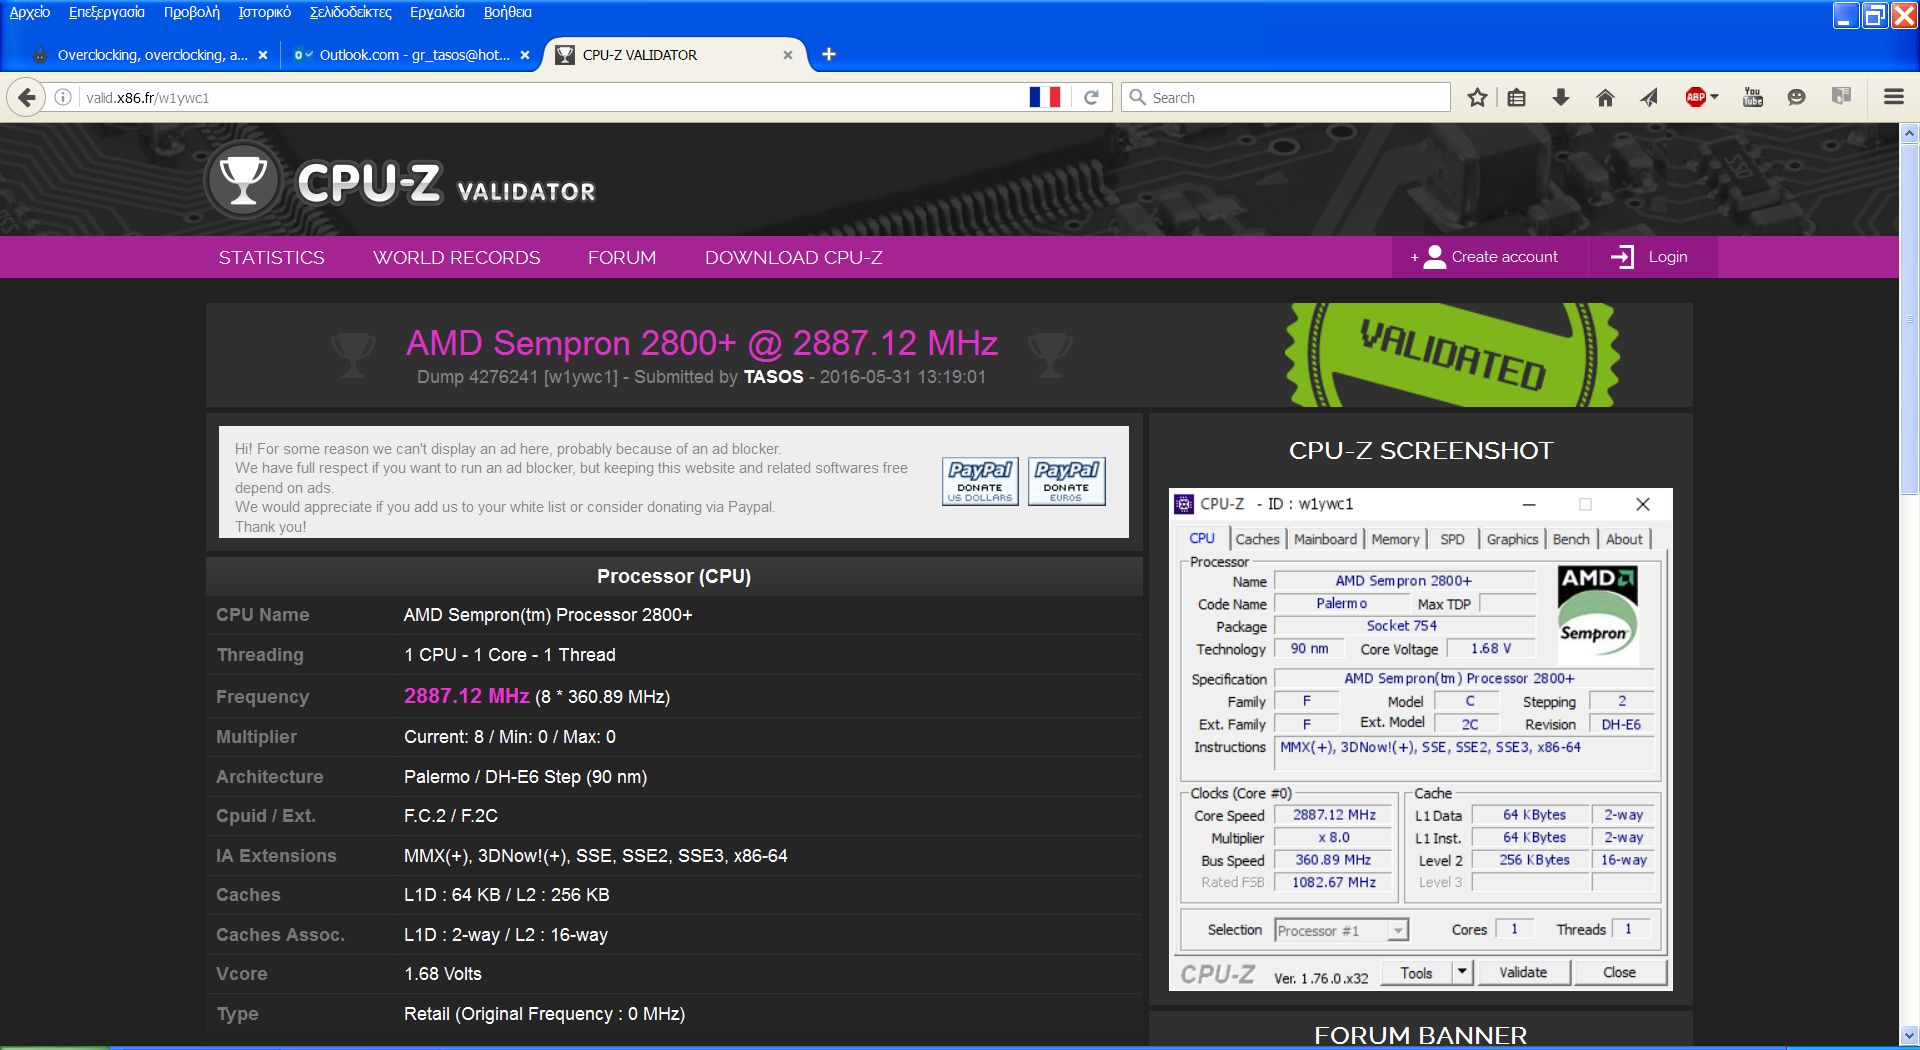Open the Αρχείο menu

click(30, 12)
